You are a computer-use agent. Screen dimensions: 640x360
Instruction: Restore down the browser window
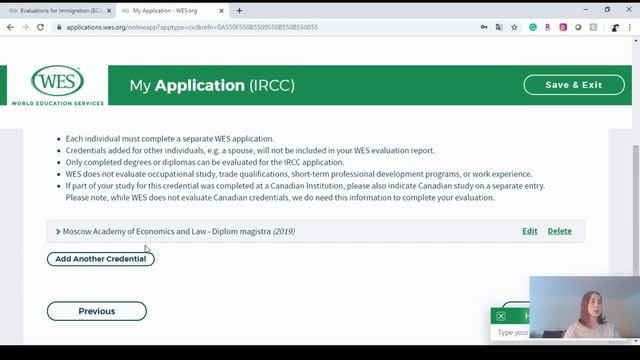[607, 10]
